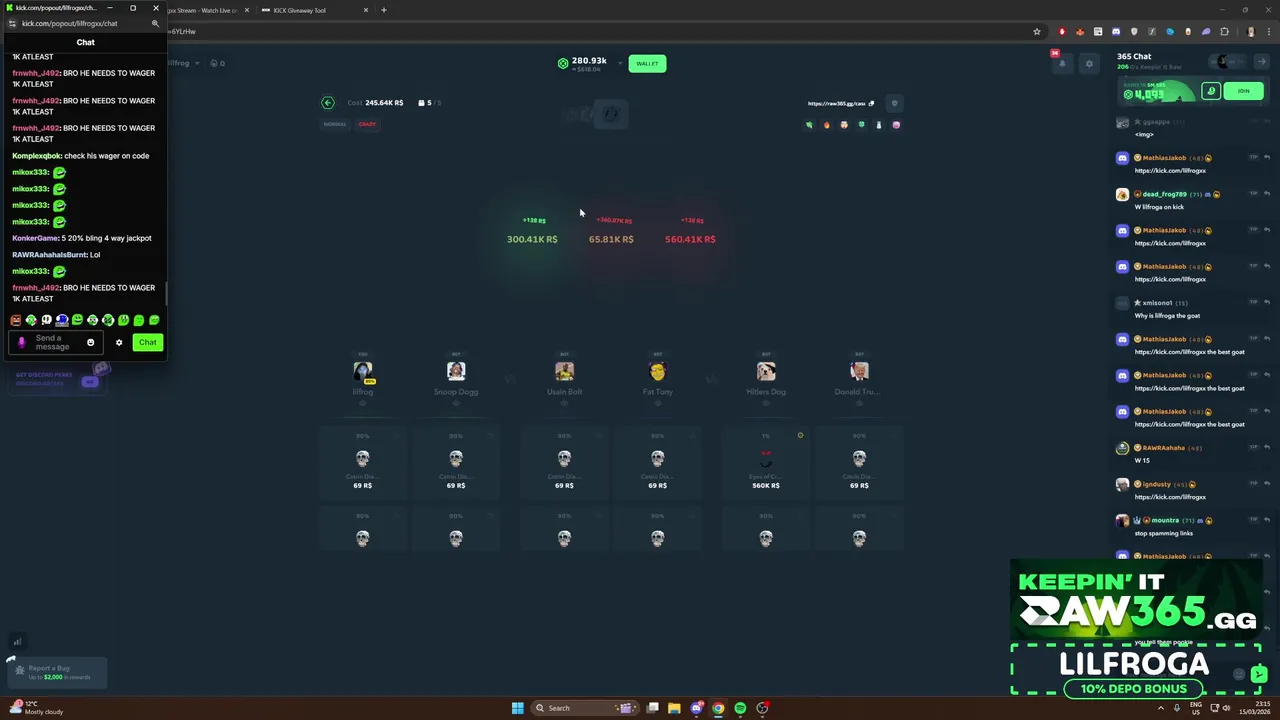Open the Chrome profile avatar
1280x720 pixels.
click(1250, 31)
